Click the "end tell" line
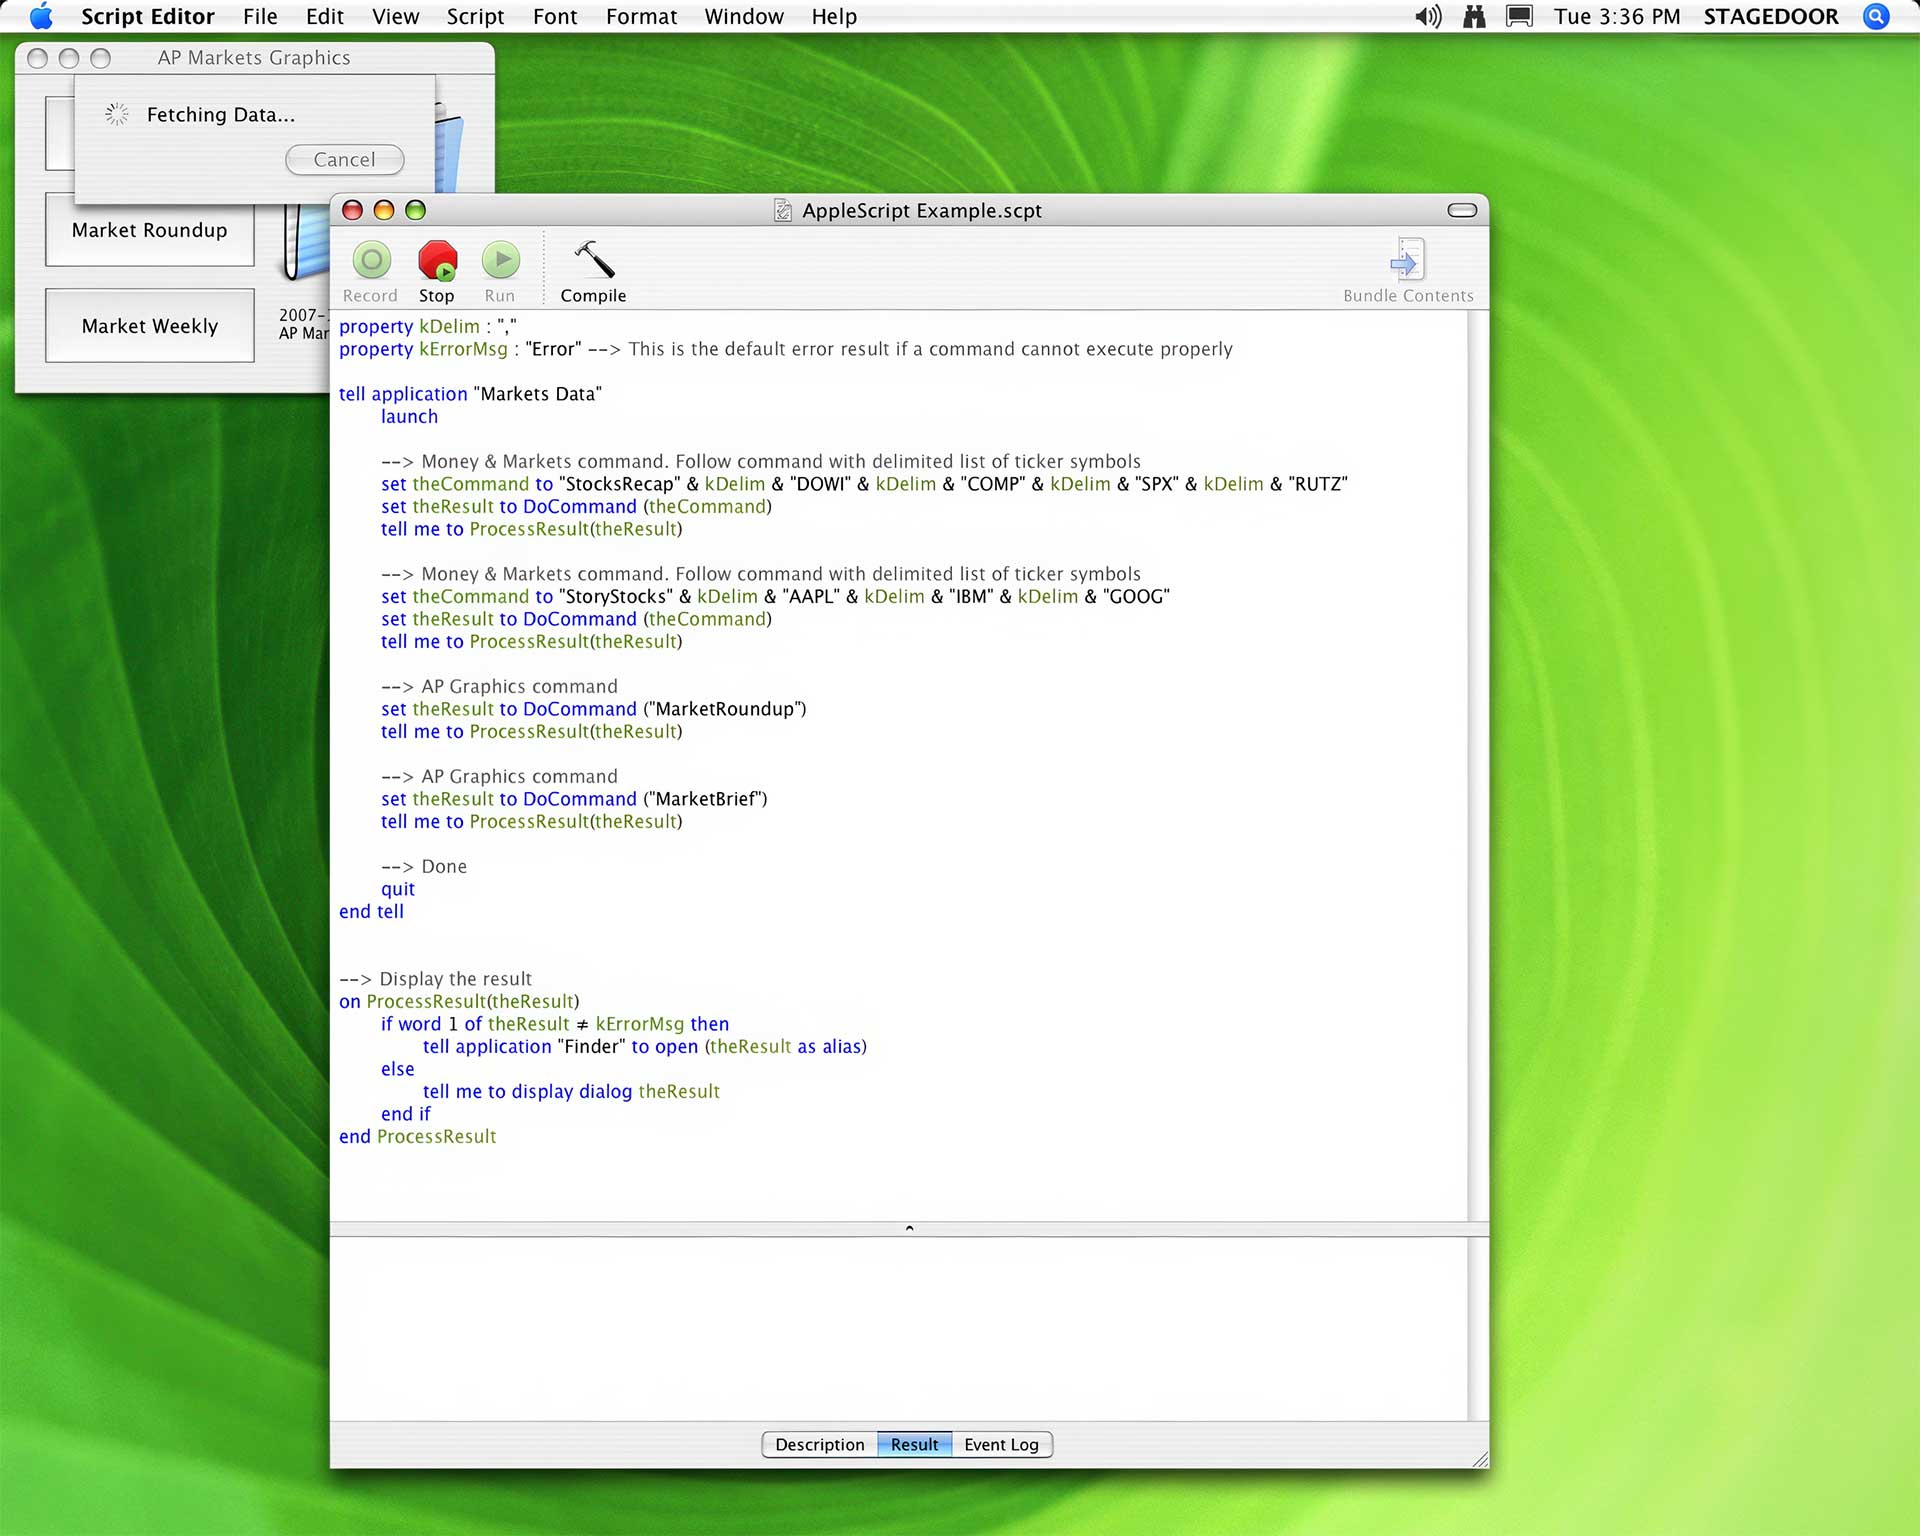 coord(371,911)
